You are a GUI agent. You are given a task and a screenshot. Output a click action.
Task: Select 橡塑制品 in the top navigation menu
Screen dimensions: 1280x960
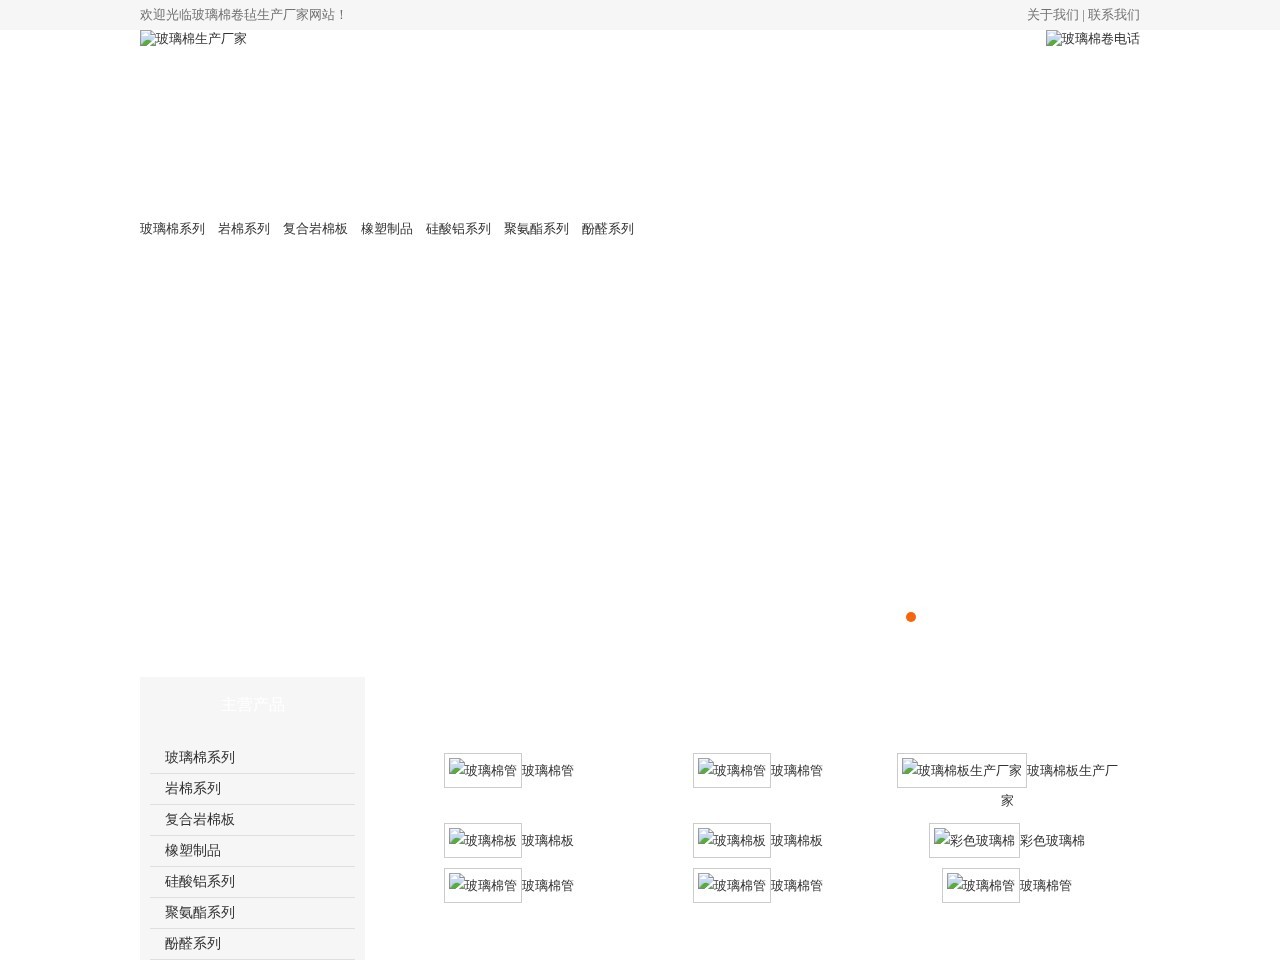387,229
